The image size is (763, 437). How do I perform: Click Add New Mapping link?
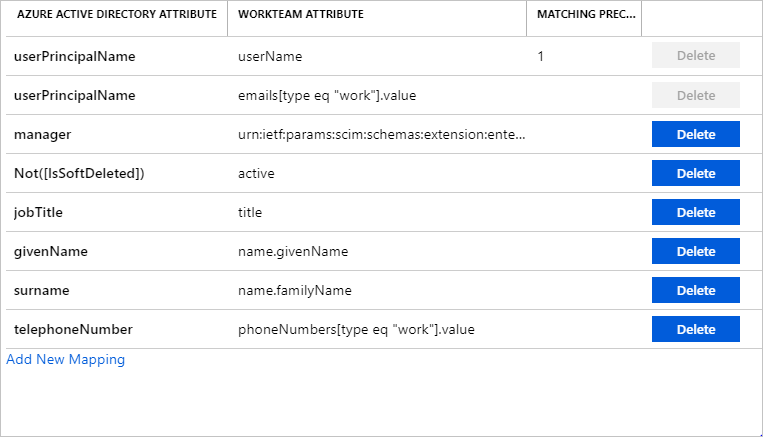click(66, 359)
